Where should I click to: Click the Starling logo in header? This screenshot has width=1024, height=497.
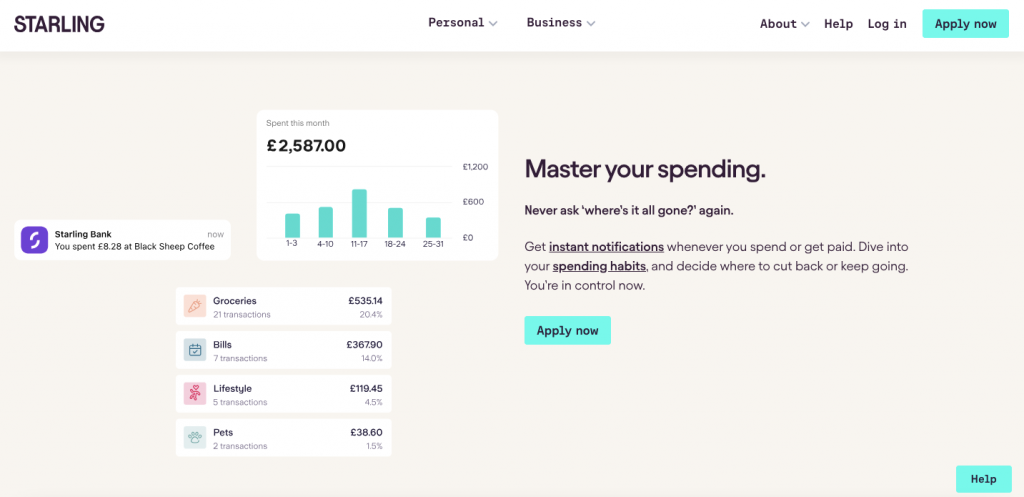pos(59,24)
